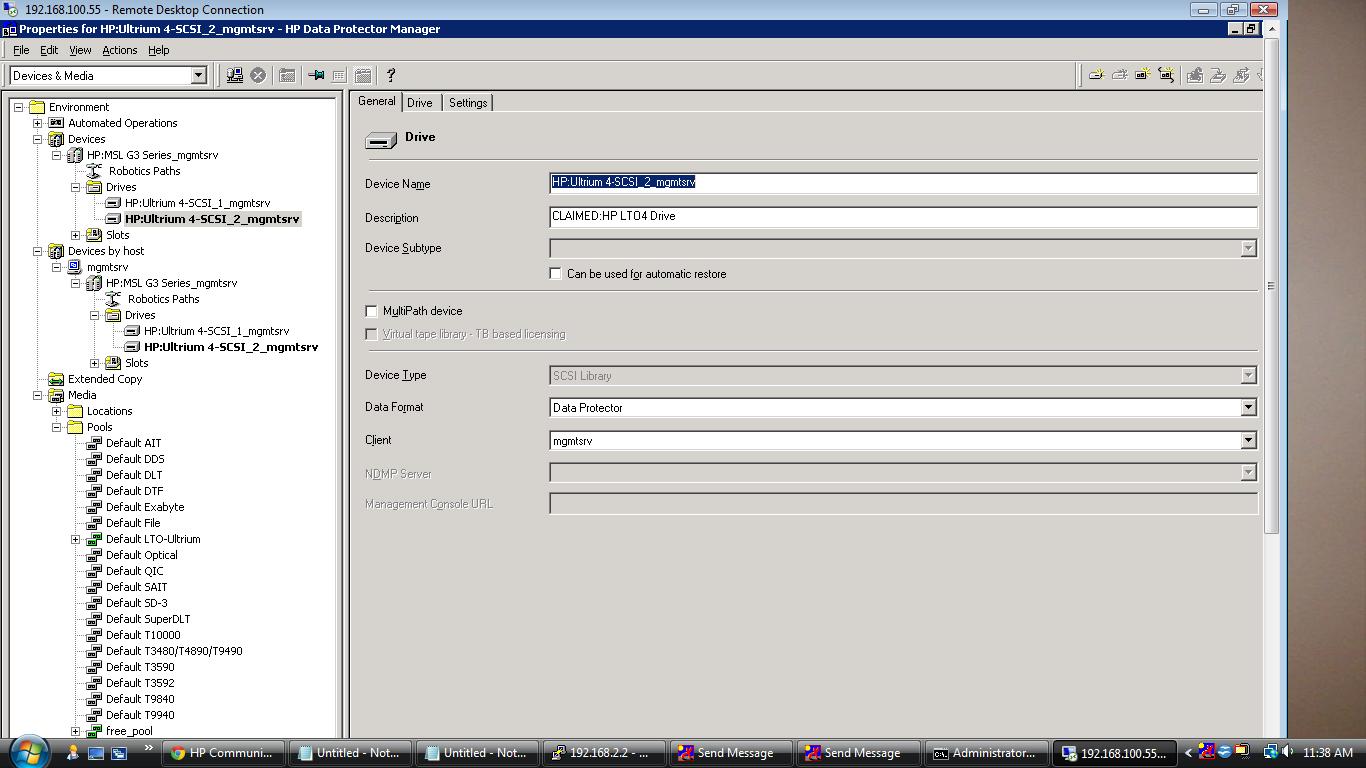
Task: Open the View menu
Action: pyautogui.click(x=80, y=50)
